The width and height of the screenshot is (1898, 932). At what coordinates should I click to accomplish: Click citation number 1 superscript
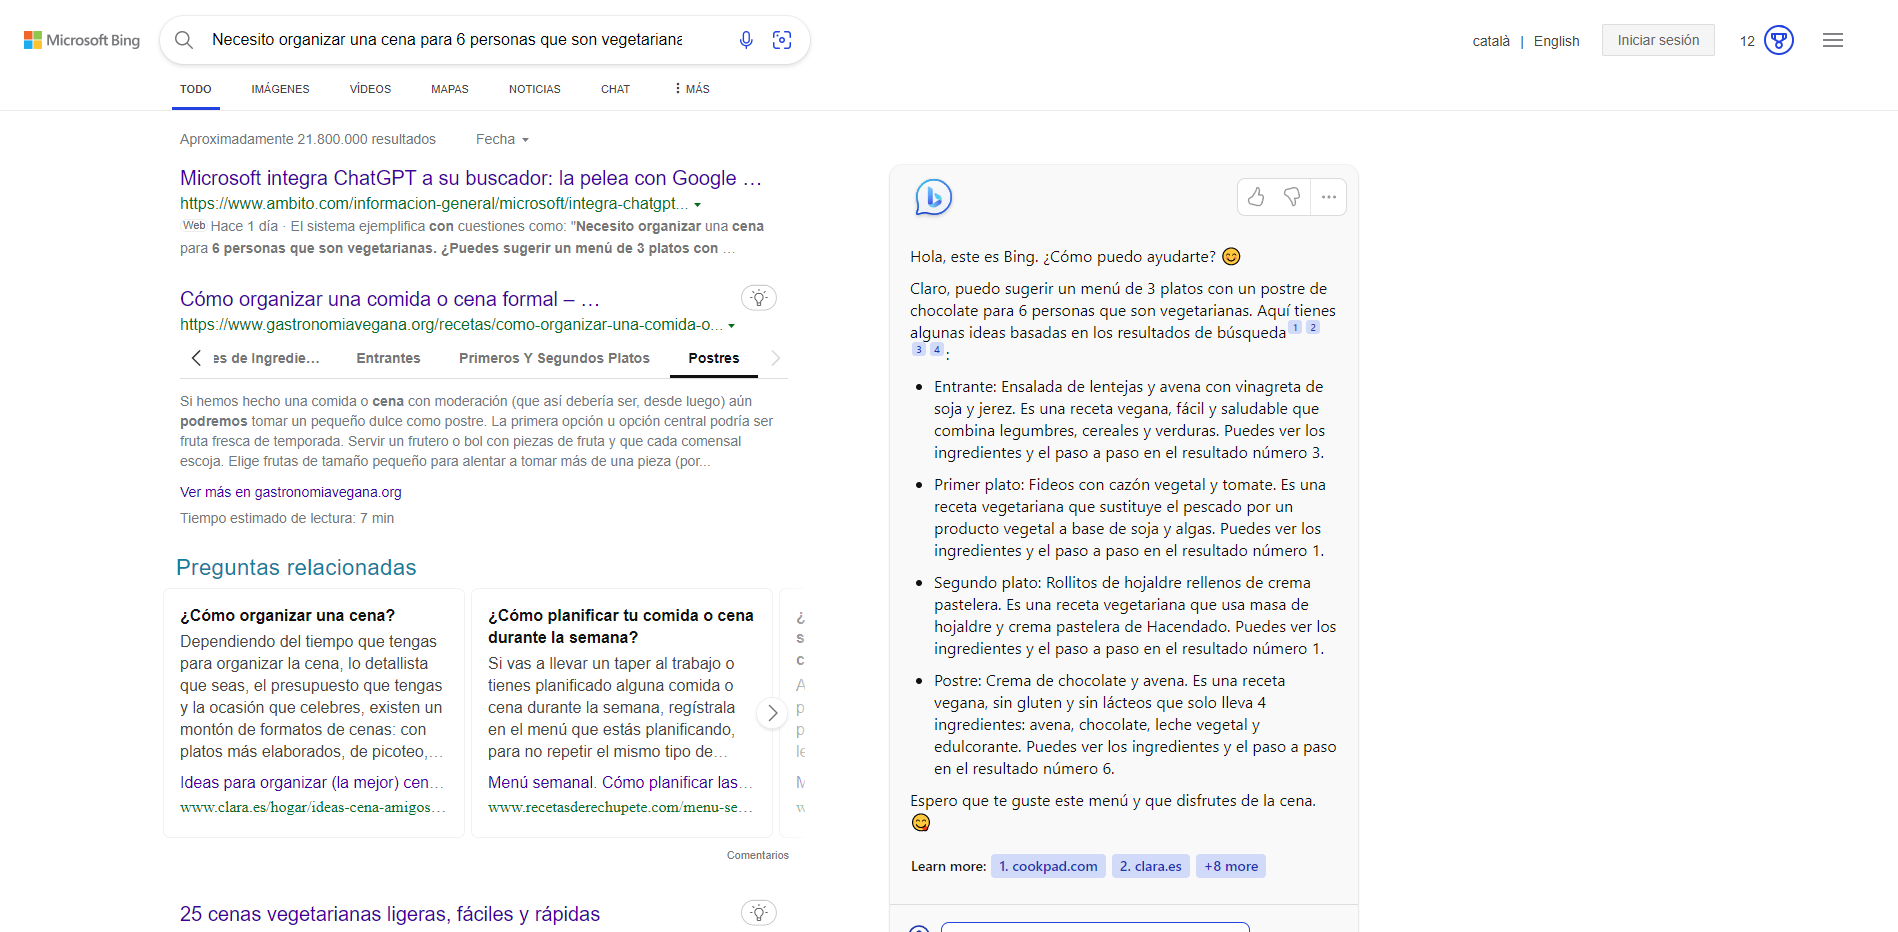point(1295,328)
